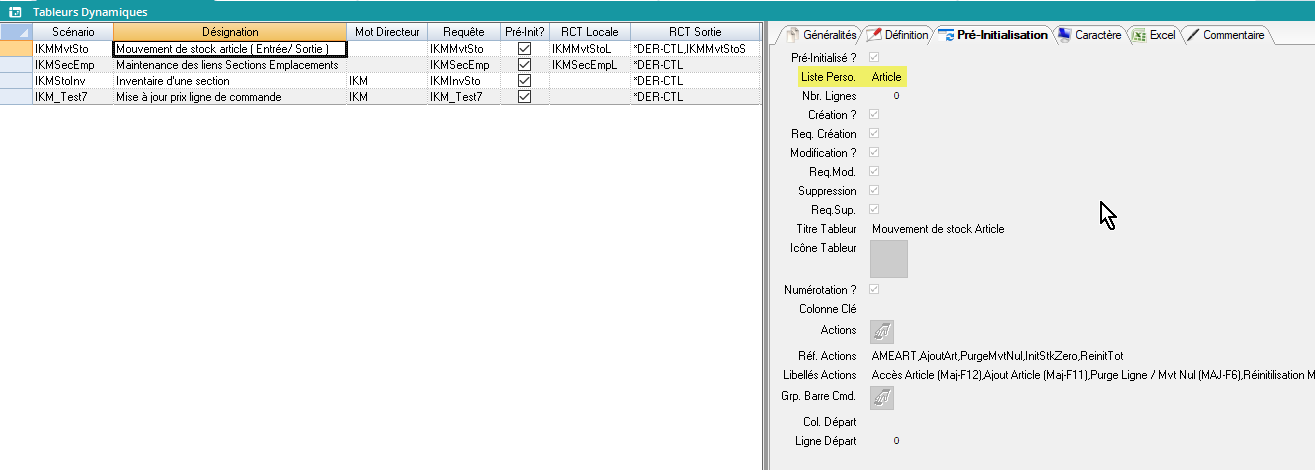Click the Tableurs Dynamiques window title icon

coord(15,12)
